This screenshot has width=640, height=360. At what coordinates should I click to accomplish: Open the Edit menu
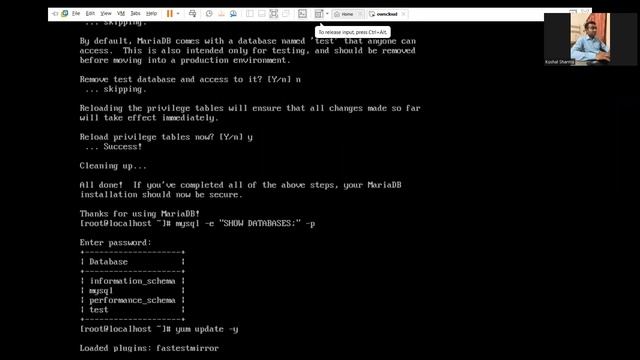click(90, 13)
